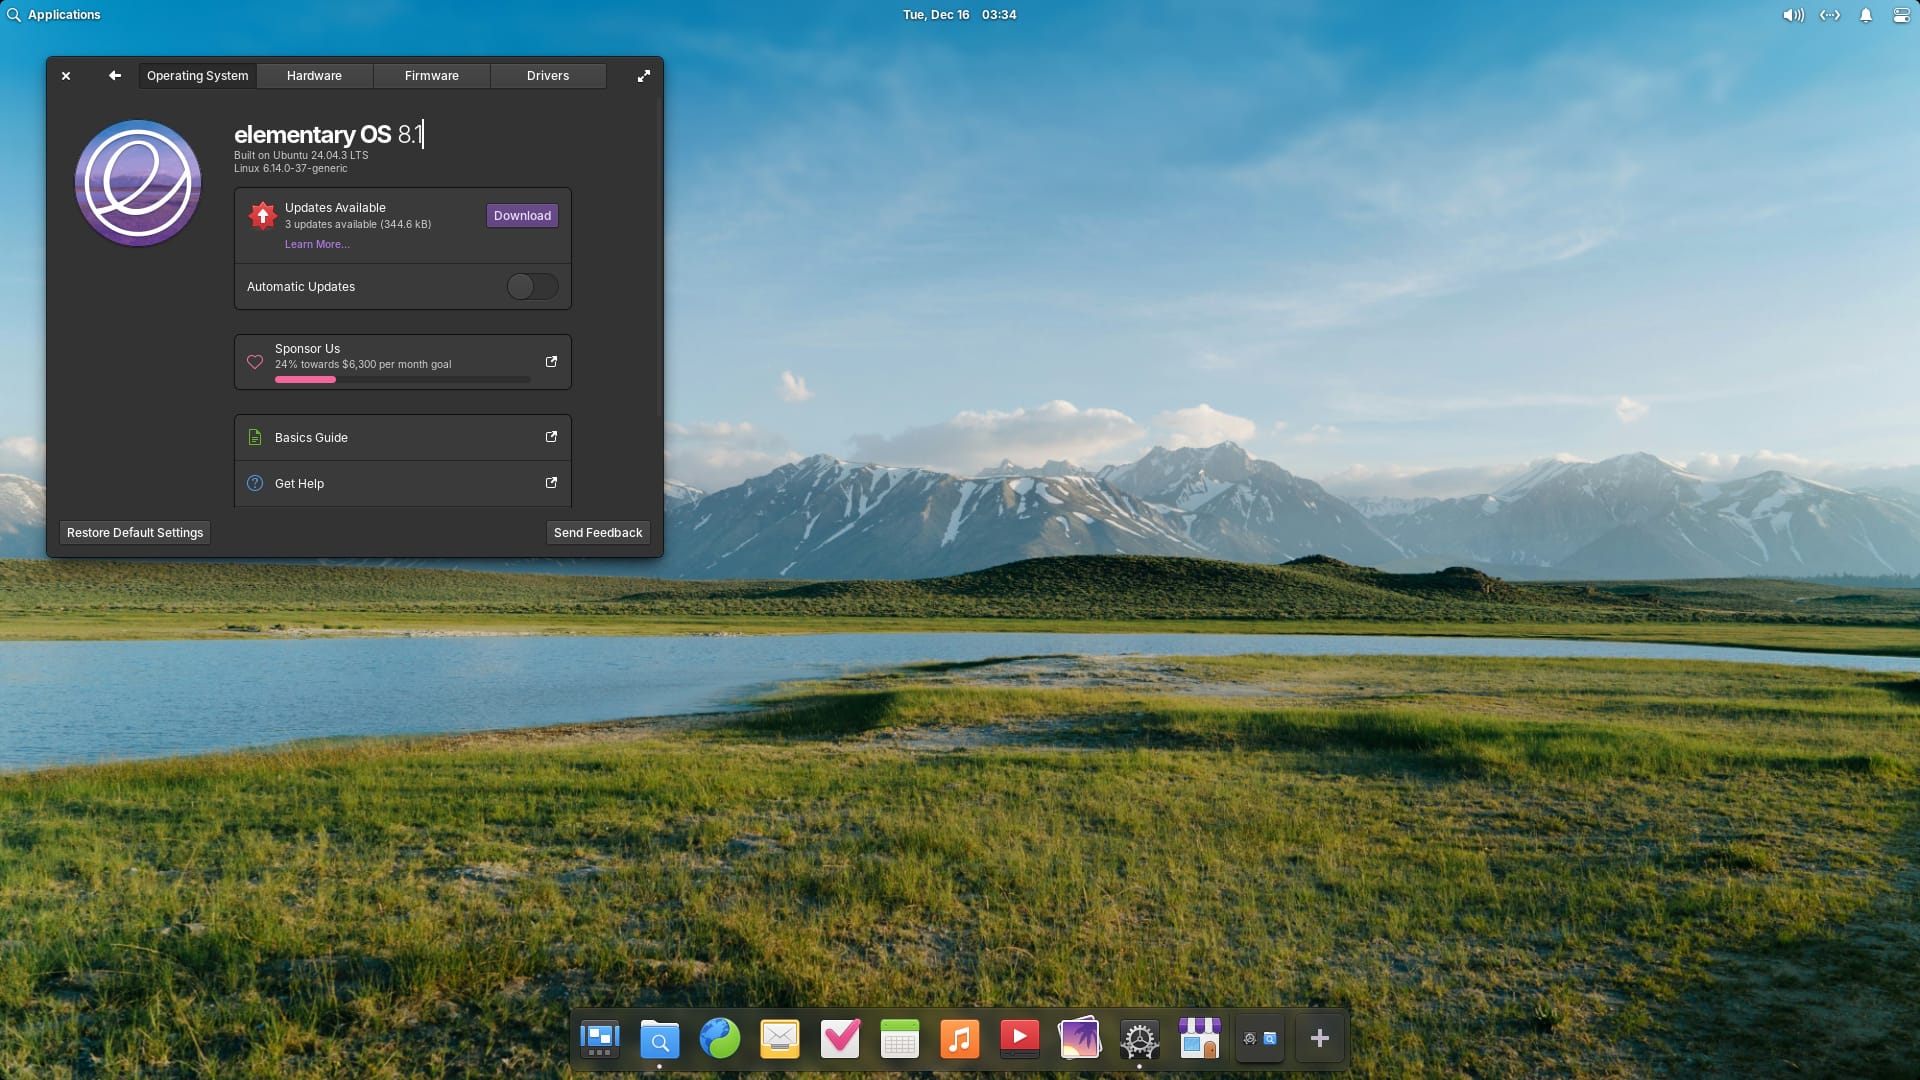Viewport: 1920px width, 1080px height.
Task: Open the Learn More link under updates
Action: [317, 244]
